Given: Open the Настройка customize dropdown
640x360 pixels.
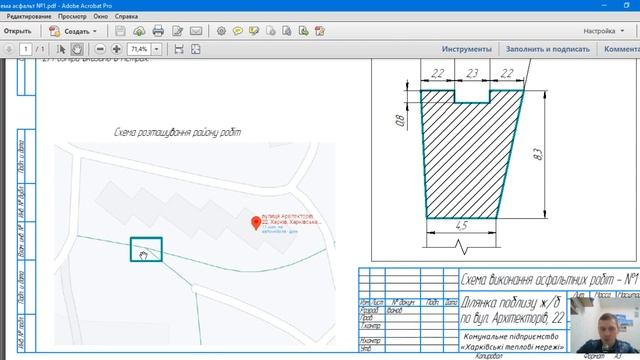Looking at the screenshot, I should (x=604, y=31).
